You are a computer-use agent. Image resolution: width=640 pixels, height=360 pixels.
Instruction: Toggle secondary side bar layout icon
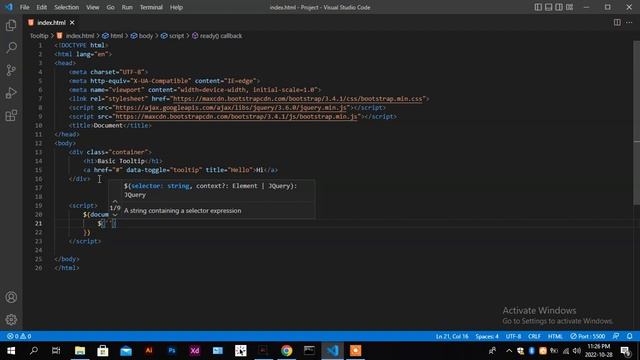[559, 7]
